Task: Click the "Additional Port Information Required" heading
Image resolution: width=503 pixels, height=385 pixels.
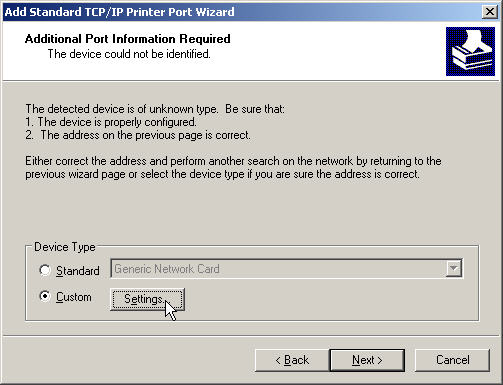Action: [x=127, y=39]
